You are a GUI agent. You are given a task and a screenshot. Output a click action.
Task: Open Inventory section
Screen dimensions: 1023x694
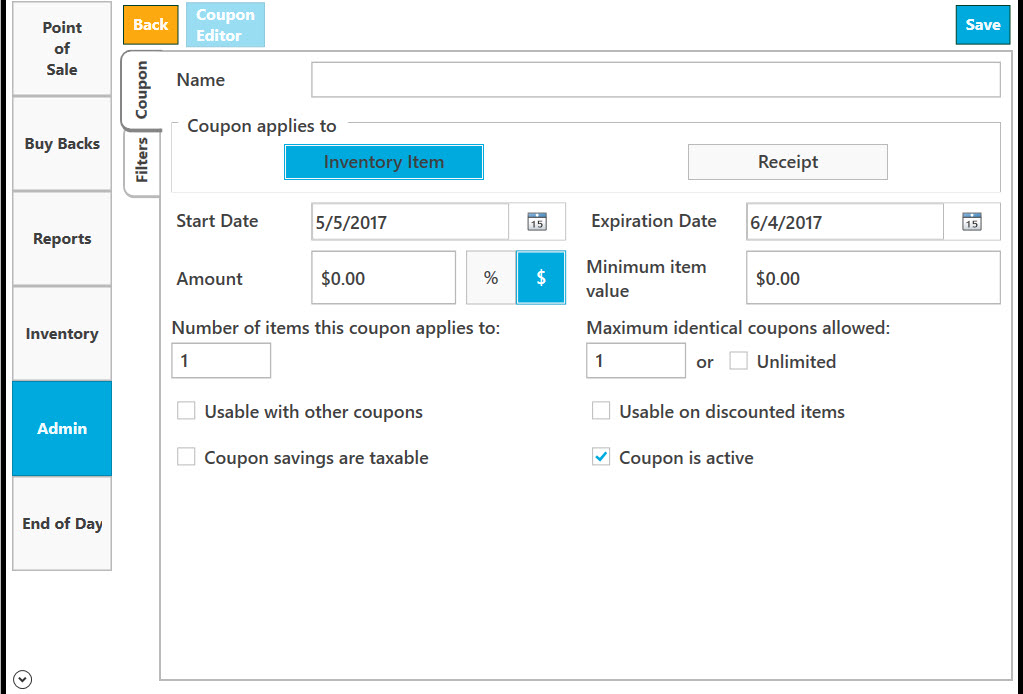click(x=62, y=333)
